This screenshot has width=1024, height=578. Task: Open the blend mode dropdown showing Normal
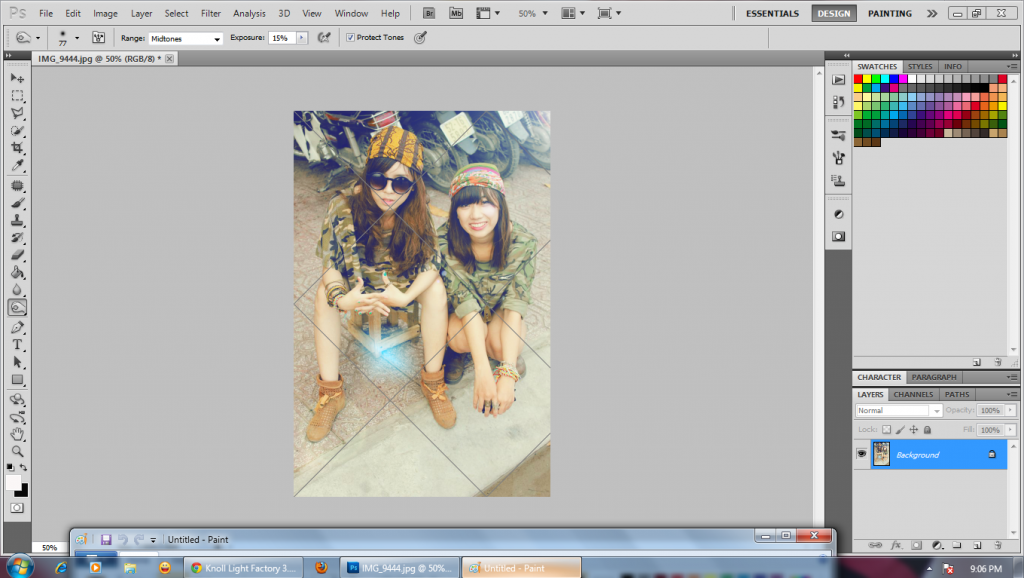pos(899,411)
